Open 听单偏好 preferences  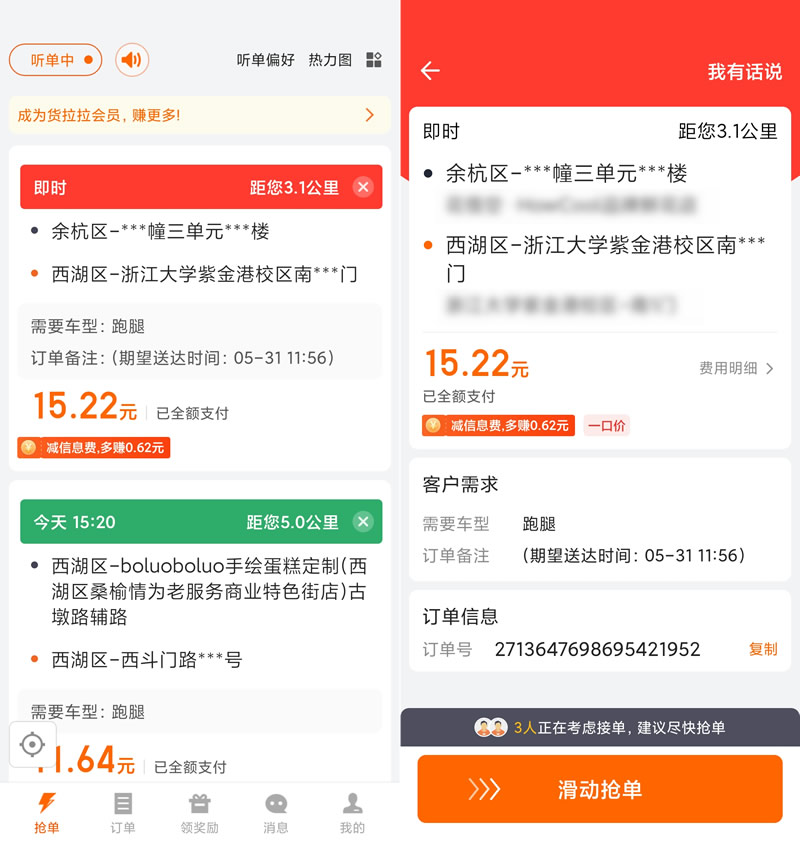click(x=265, y=60)
